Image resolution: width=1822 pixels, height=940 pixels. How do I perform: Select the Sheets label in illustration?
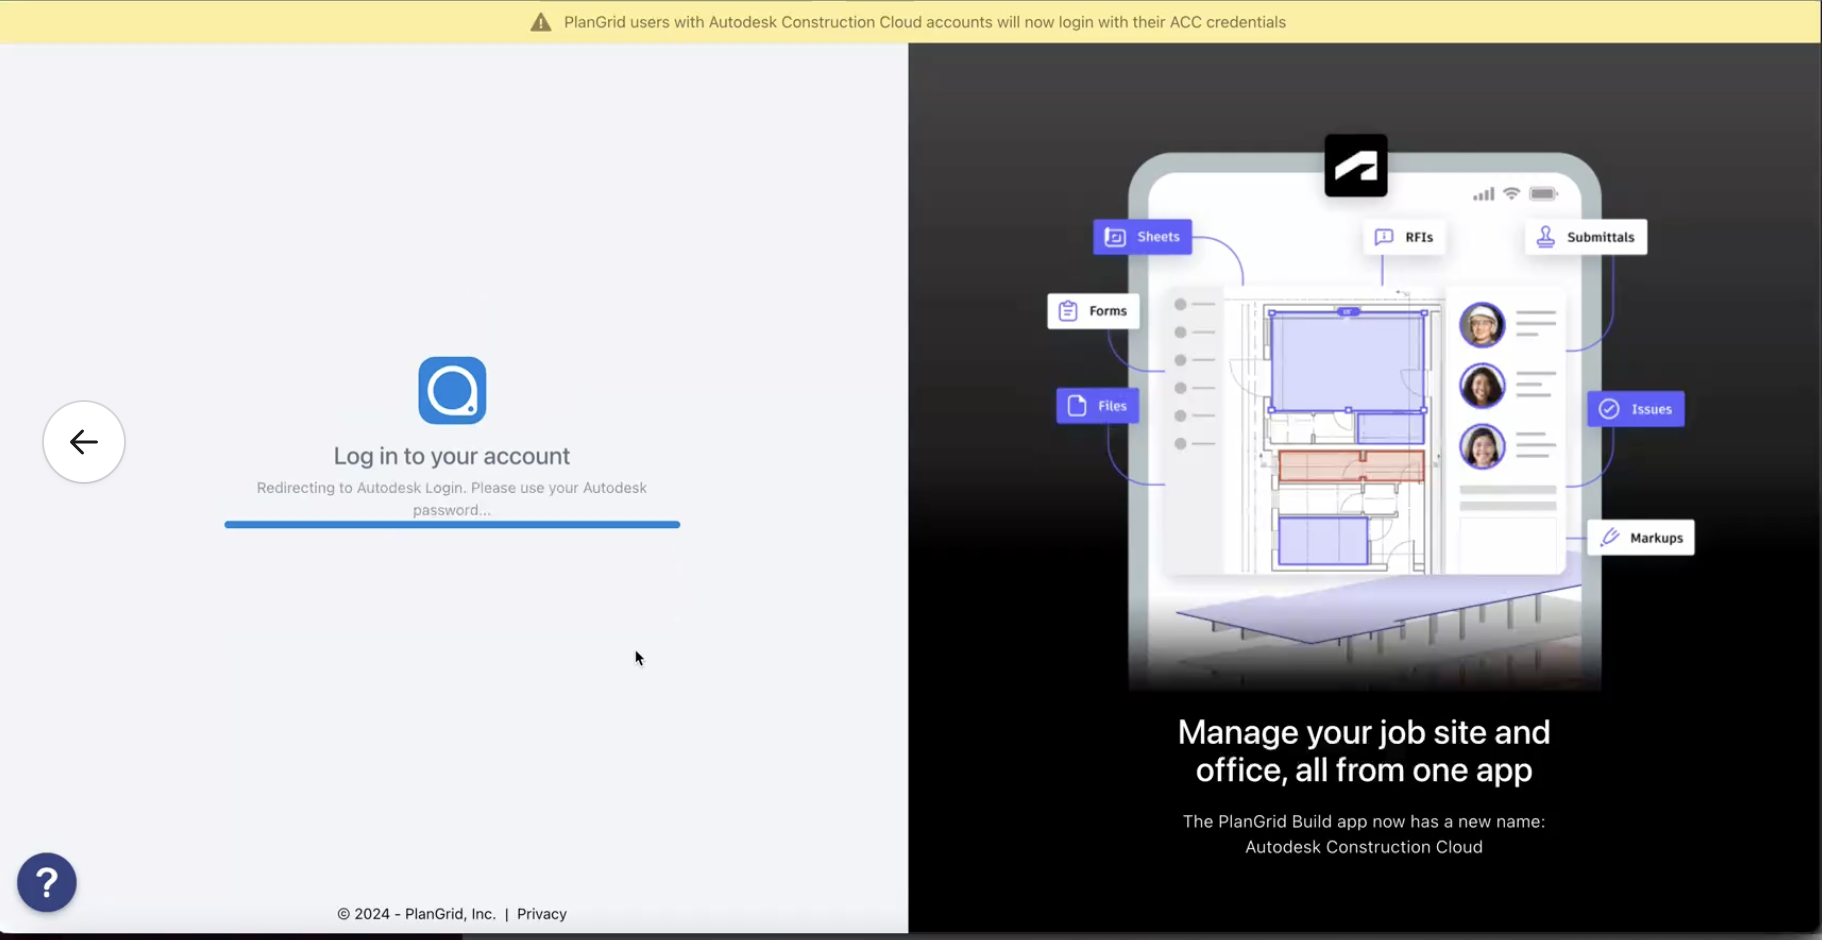(x=1142, y=237)
